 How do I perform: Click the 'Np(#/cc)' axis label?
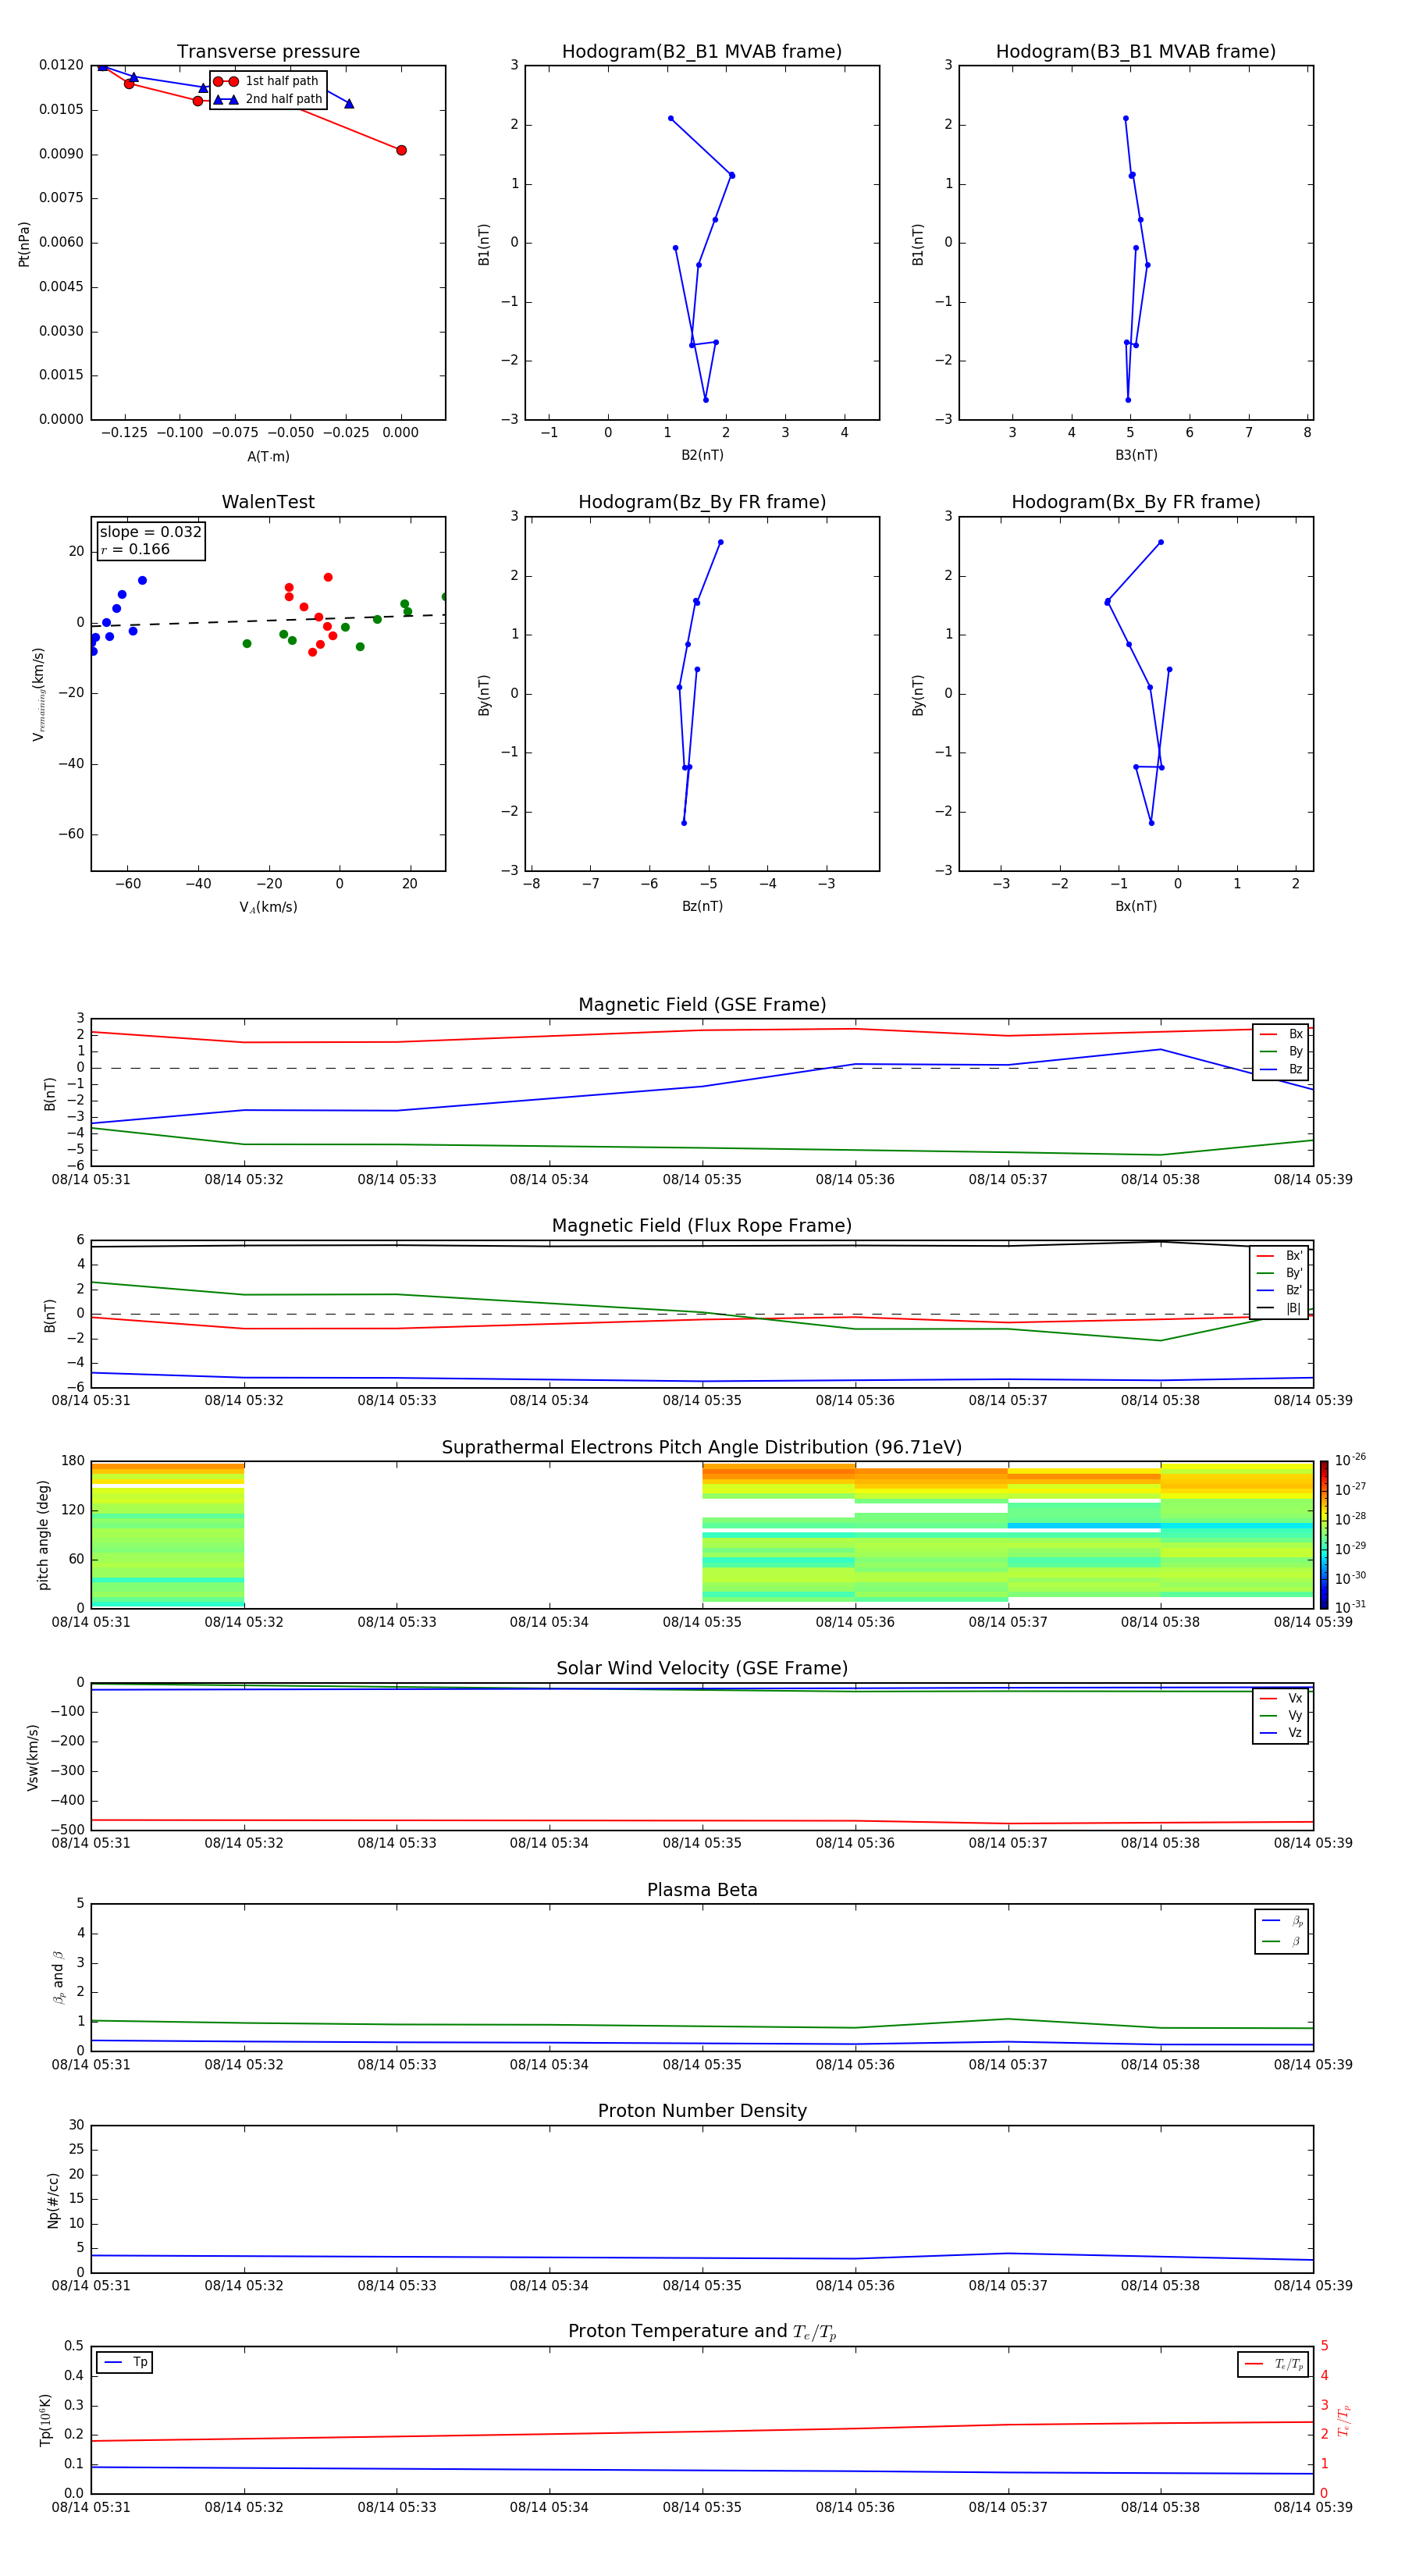point(53,2200)
